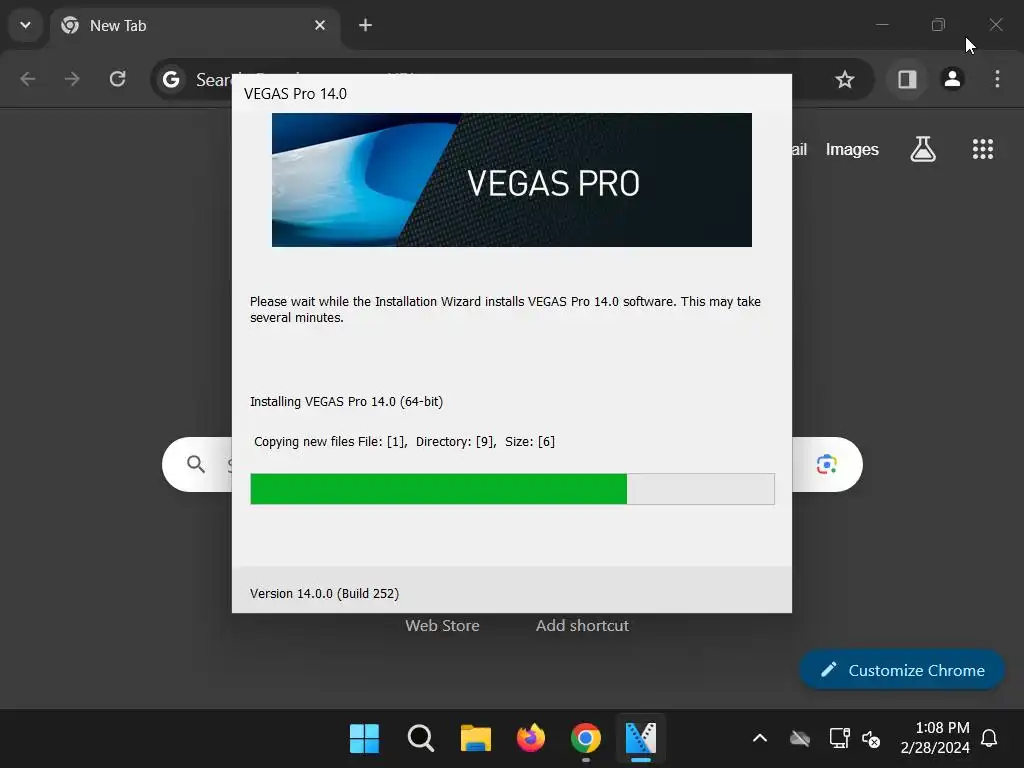Screen dimensions: 1024x768
Task: Click the 'Copying new files' status line
Action: tap(404, 441)
